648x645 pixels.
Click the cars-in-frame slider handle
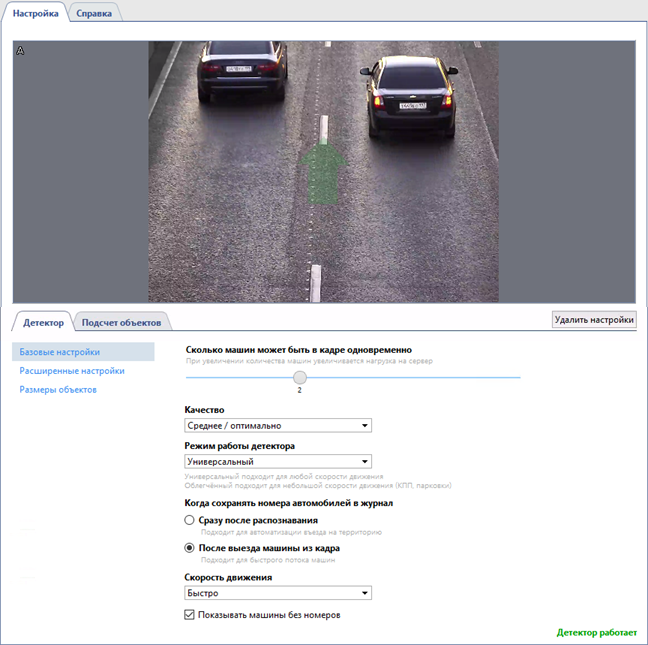tap(299, 377)
